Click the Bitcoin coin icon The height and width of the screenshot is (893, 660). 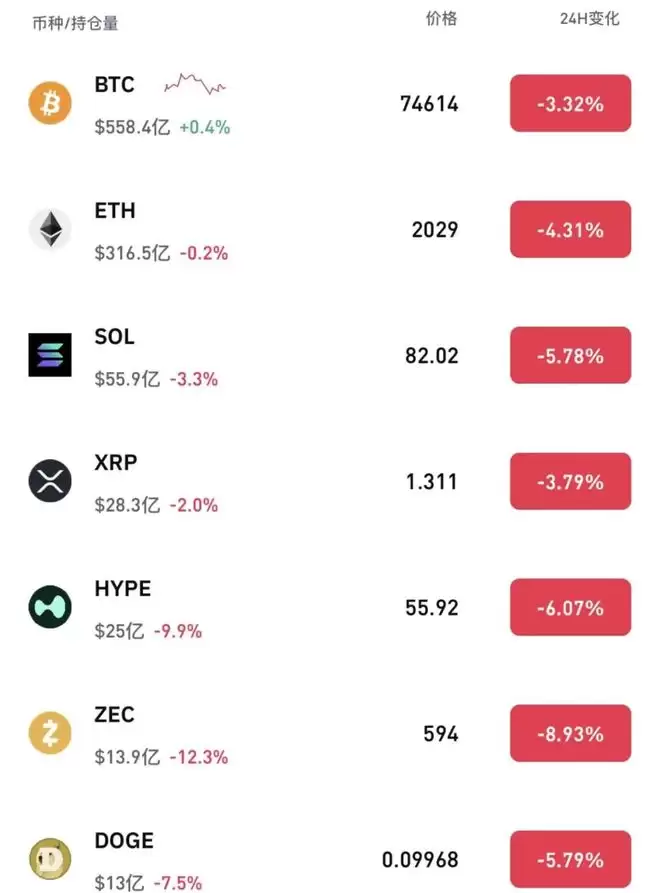[x=50, y=103]
